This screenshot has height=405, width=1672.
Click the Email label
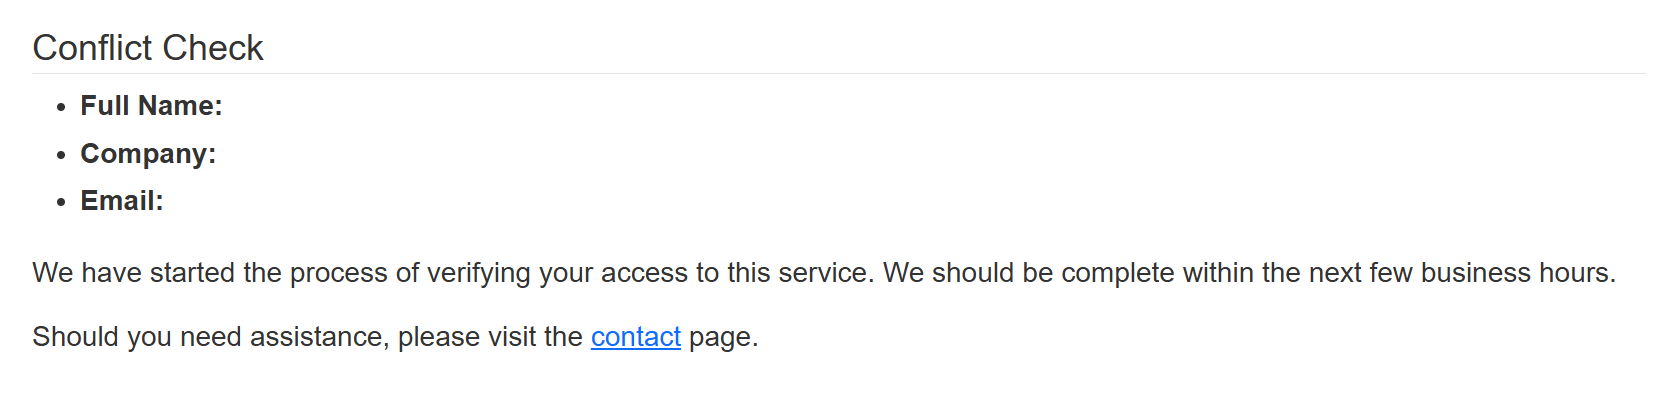click(122, 201)
